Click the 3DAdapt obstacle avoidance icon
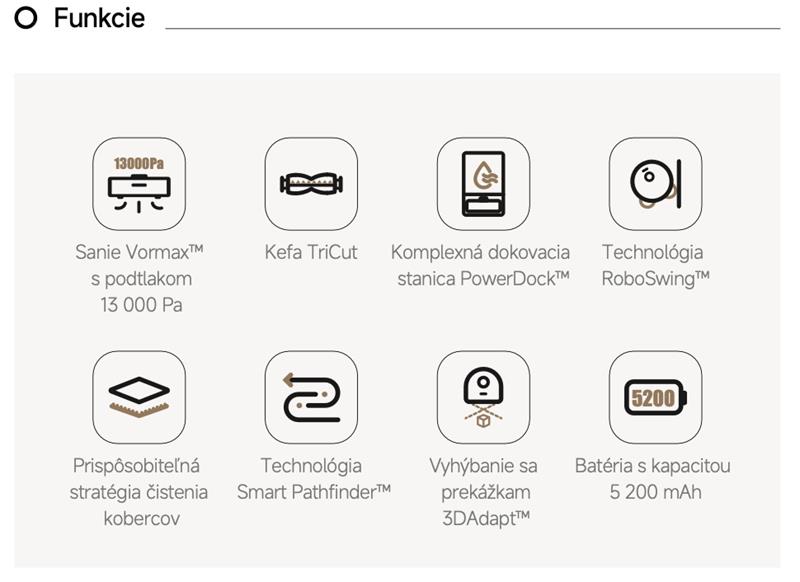The image size is (800, 582). (483, 397)
